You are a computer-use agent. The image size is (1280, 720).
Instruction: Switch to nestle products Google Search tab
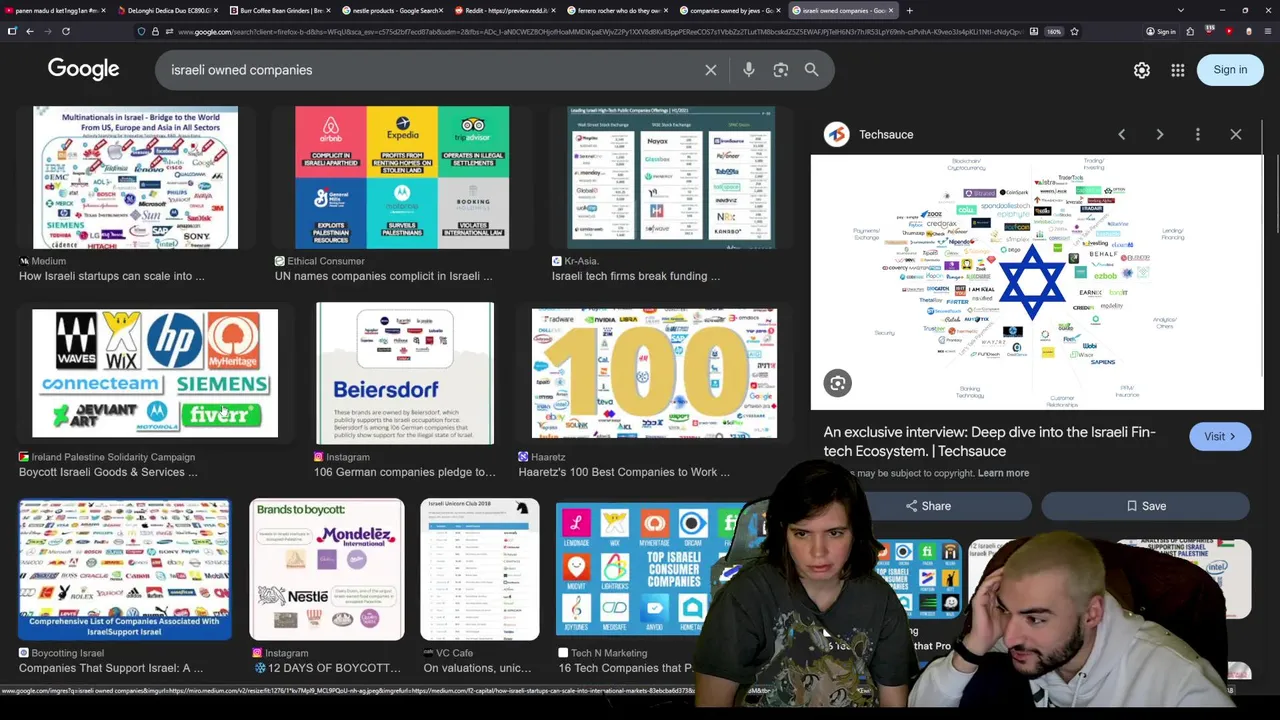click(x=392, y=10)
